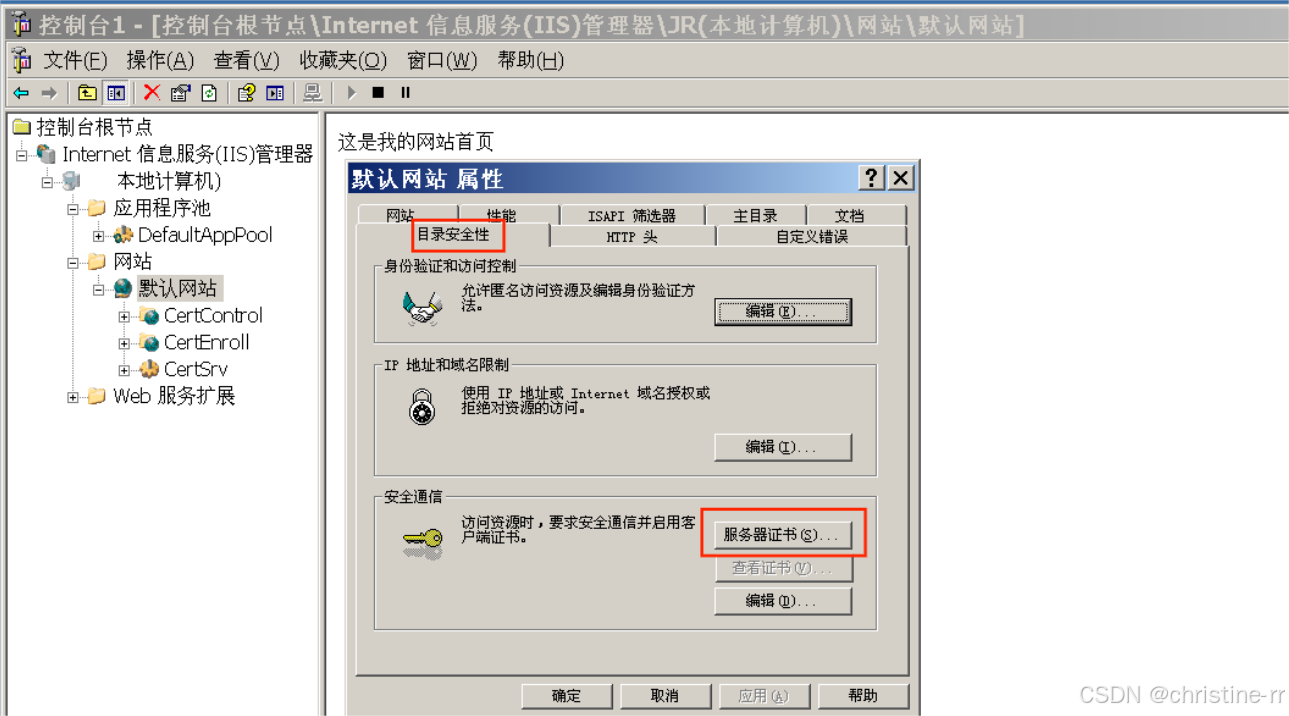Click the dialog's ? help button
The image size is (1289, 716).
[872, 178]
